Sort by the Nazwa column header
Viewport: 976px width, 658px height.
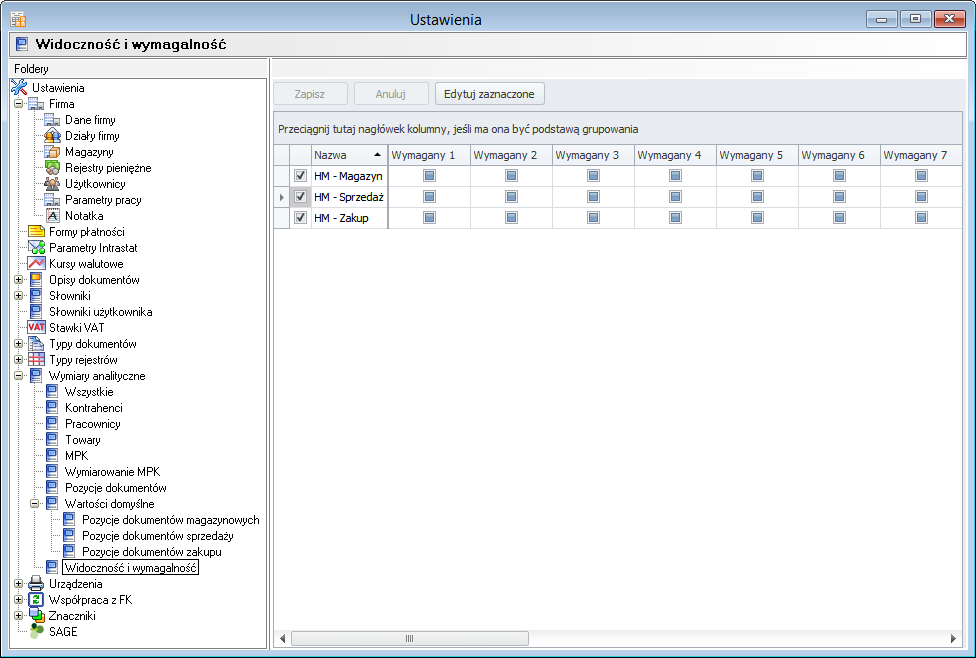(x=349, y=155)
